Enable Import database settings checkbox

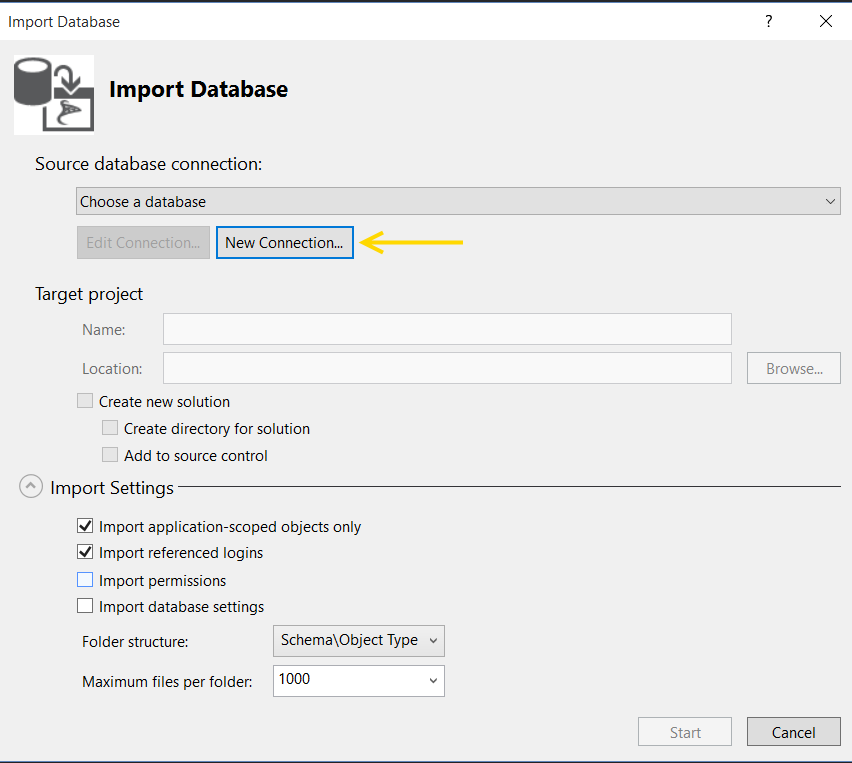85,606
